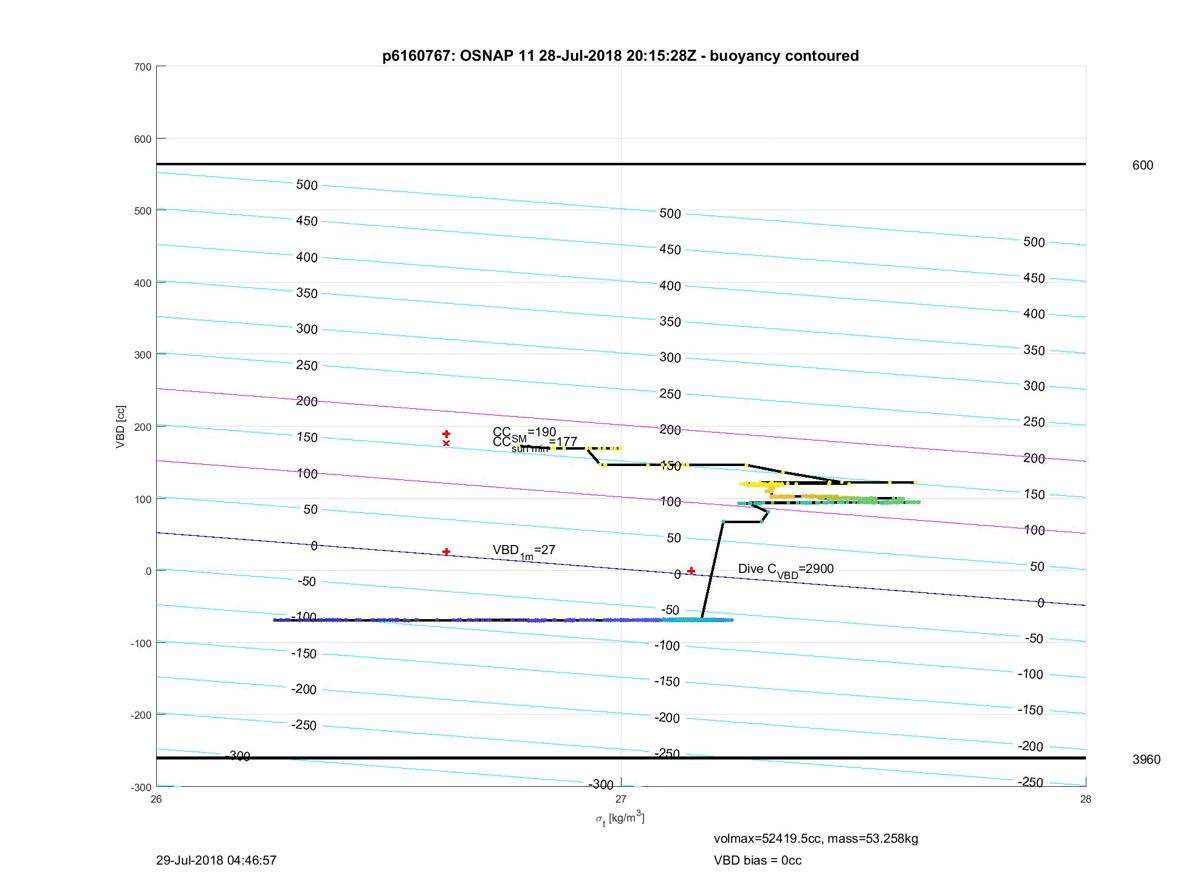This screenshot has height=885, width=1200.
Task: Click the x-axis tick label "28"
Action: pyautogui.click(x=1086, y=799)
